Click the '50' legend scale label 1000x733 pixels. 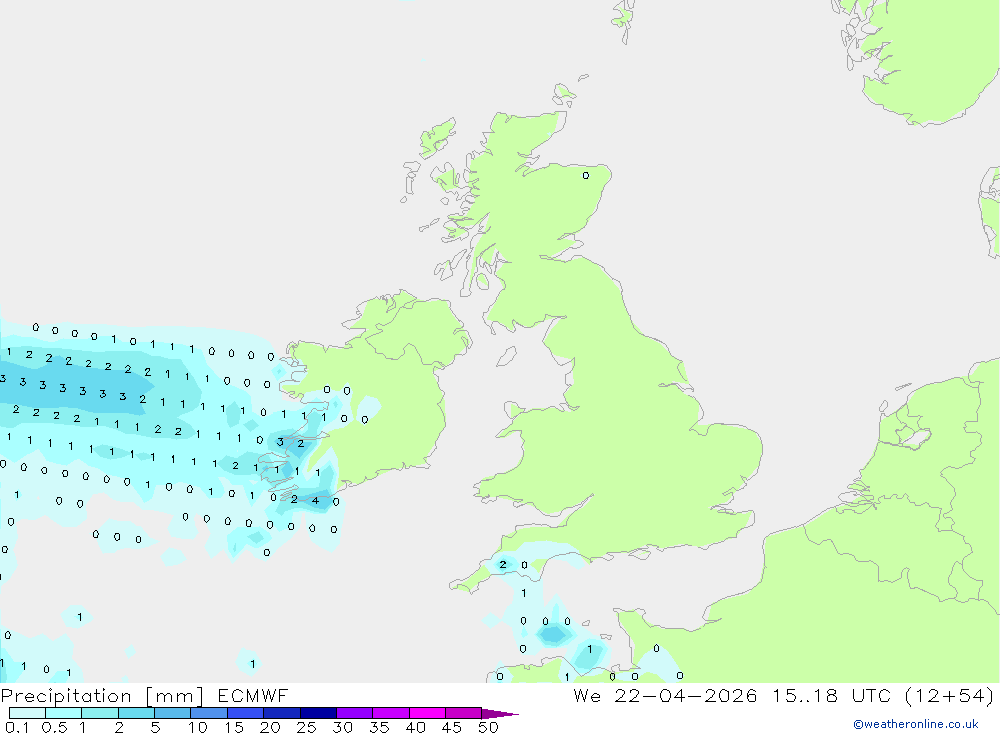coord(488,727)
